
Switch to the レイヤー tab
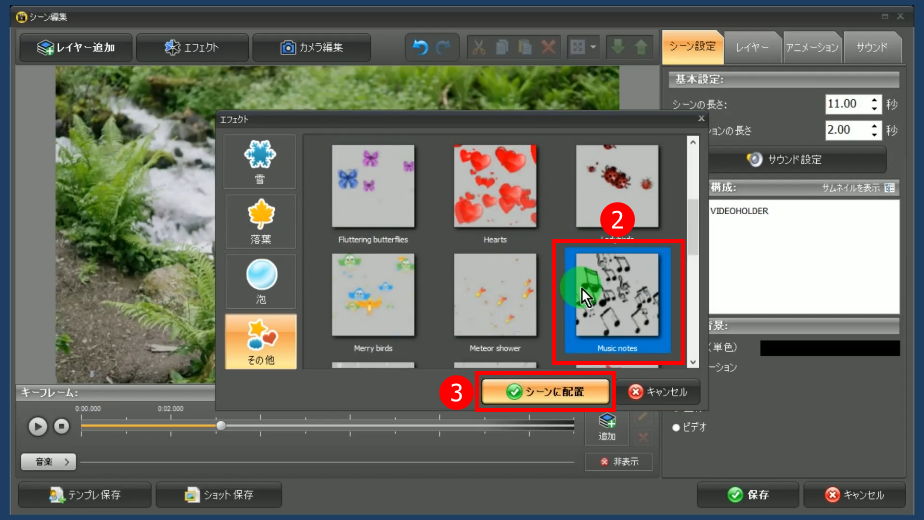[751, 46]
